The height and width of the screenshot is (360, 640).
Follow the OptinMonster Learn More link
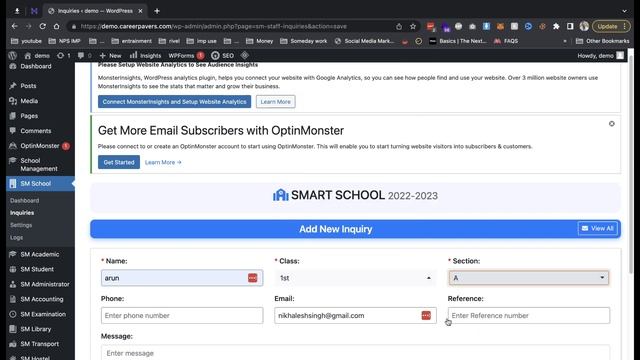pos(163,162)
